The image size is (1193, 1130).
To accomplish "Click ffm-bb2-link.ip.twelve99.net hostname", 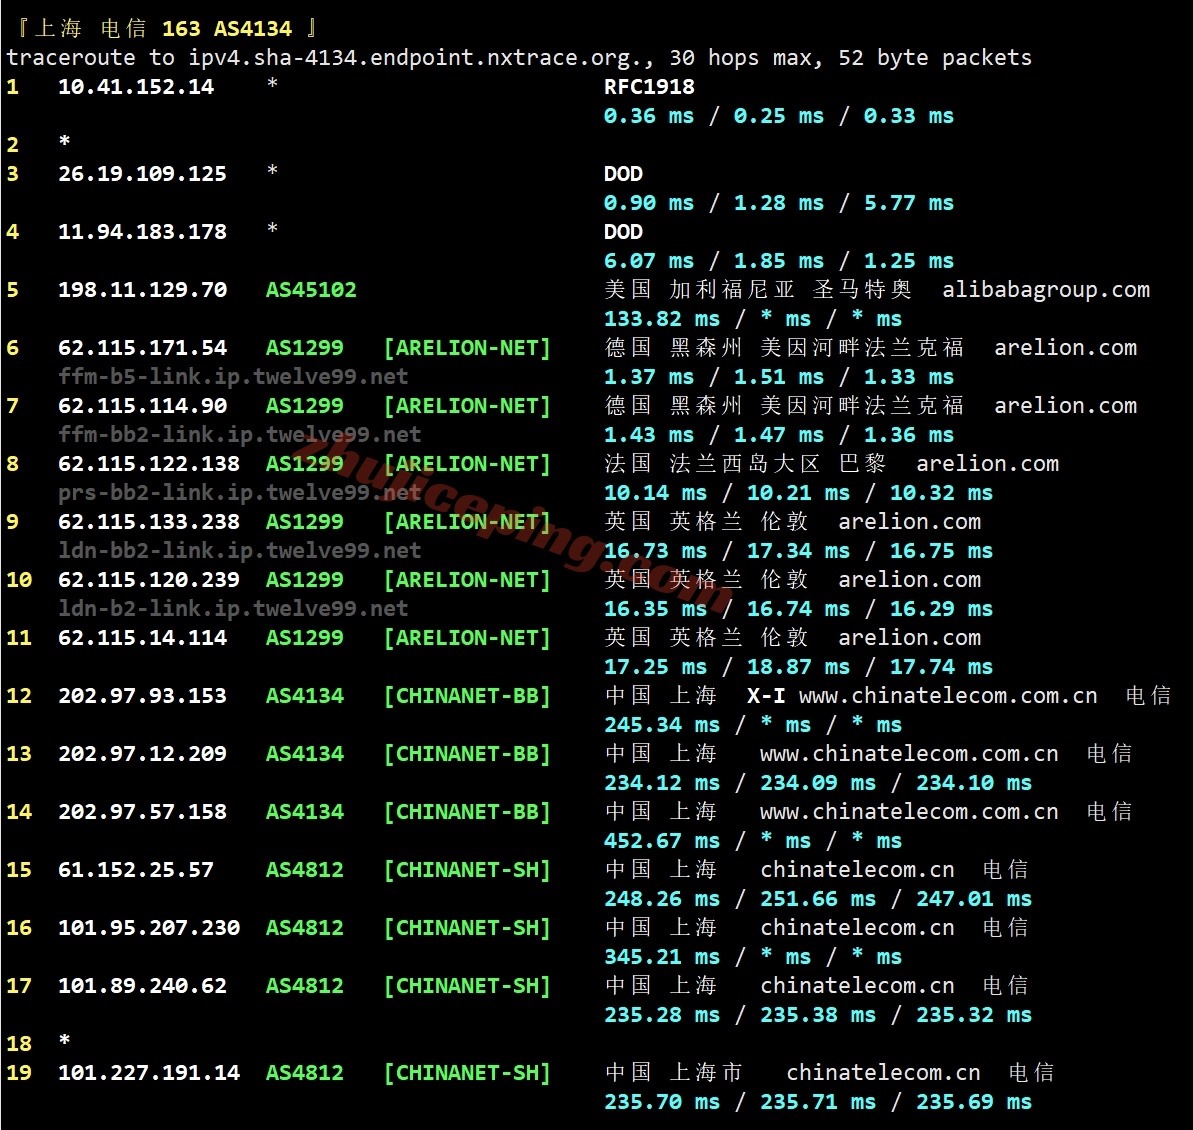I will coord(240,434).
